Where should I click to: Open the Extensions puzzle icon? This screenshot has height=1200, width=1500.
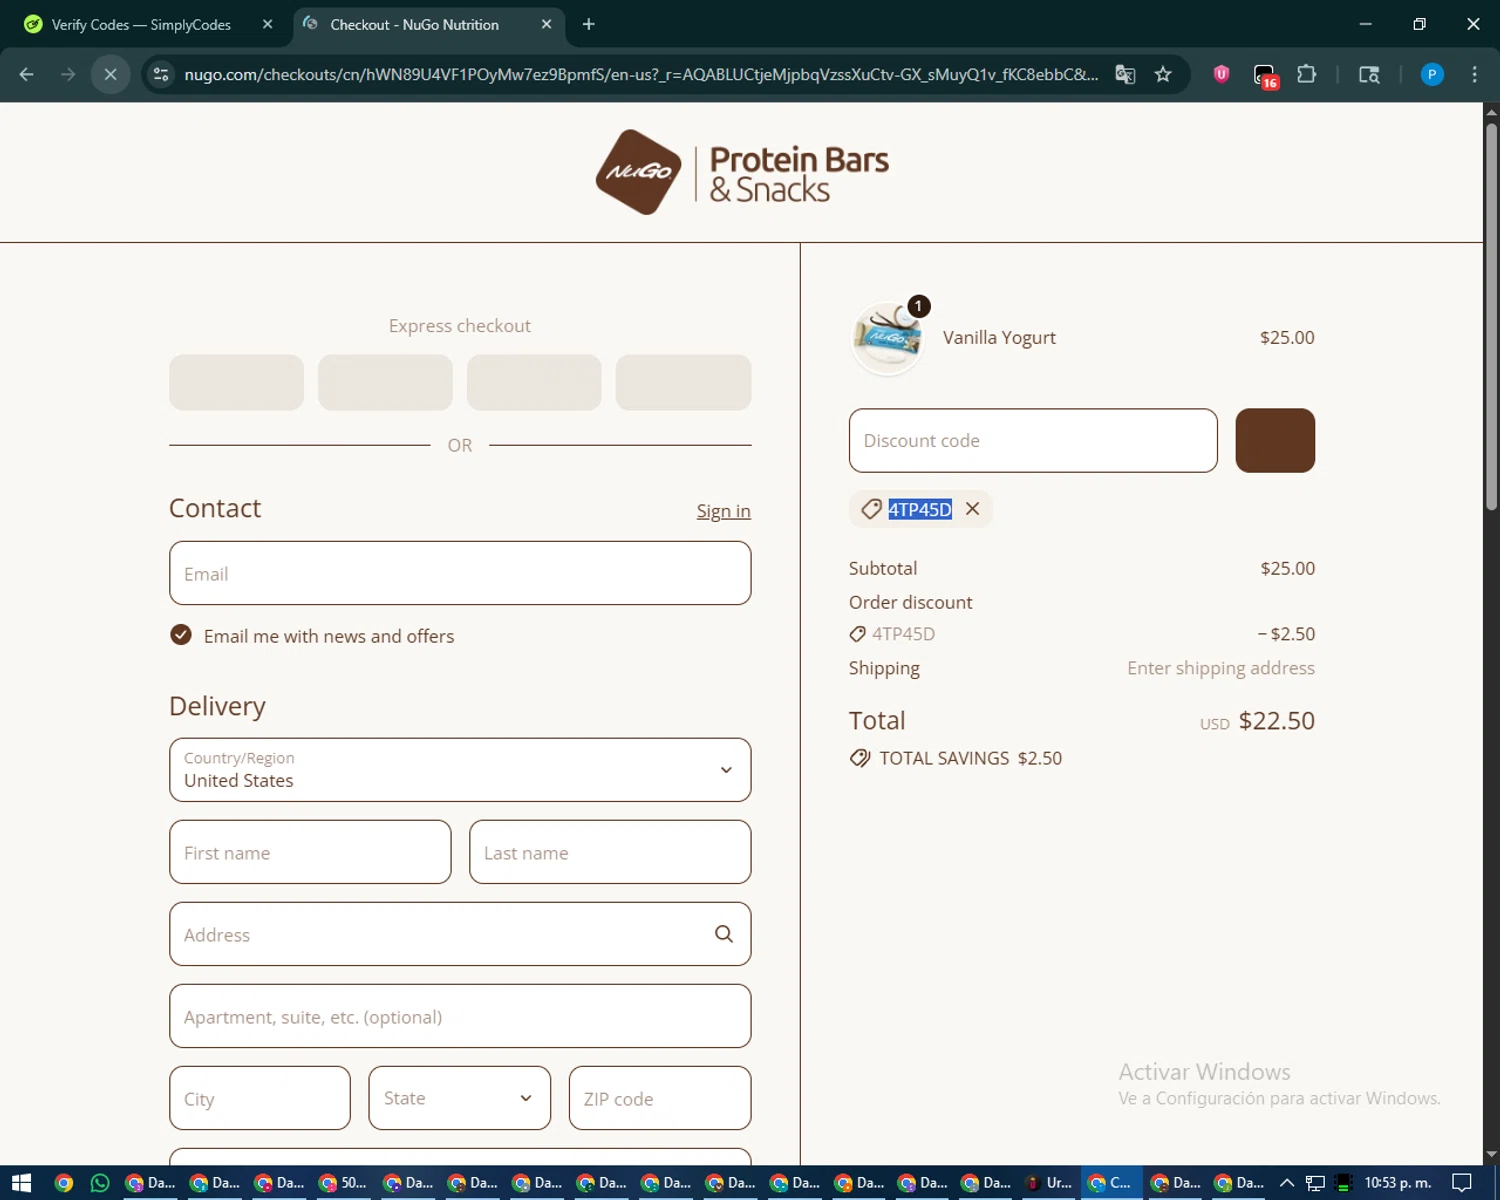coord(1306,74)
